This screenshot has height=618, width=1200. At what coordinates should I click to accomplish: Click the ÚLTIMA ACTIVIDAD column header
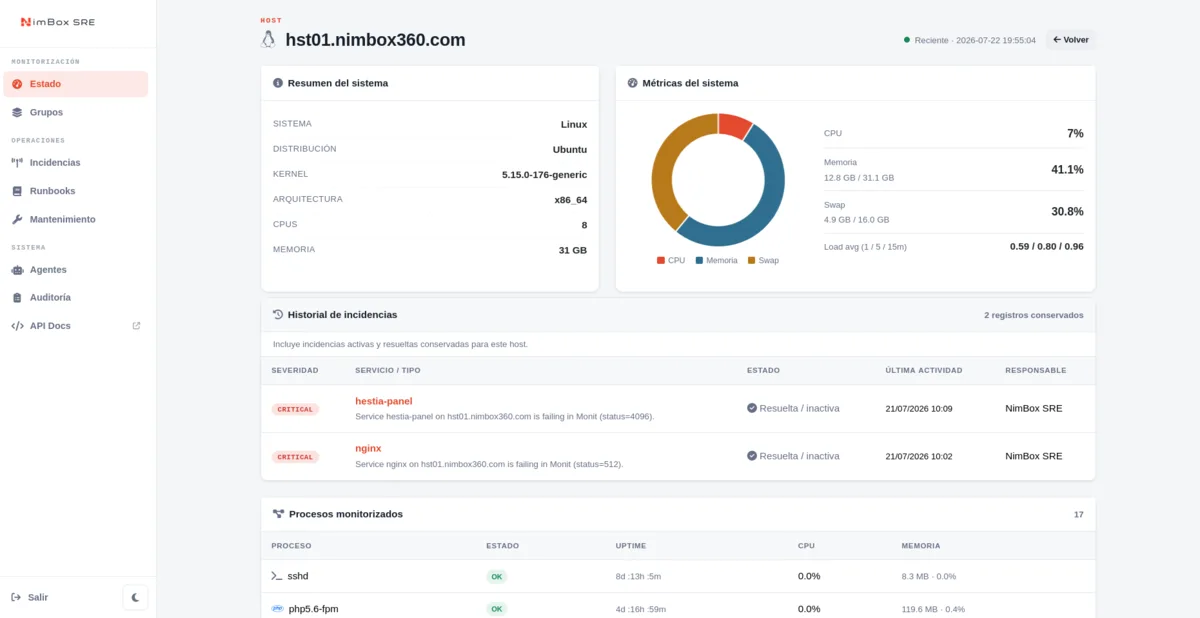923,370
